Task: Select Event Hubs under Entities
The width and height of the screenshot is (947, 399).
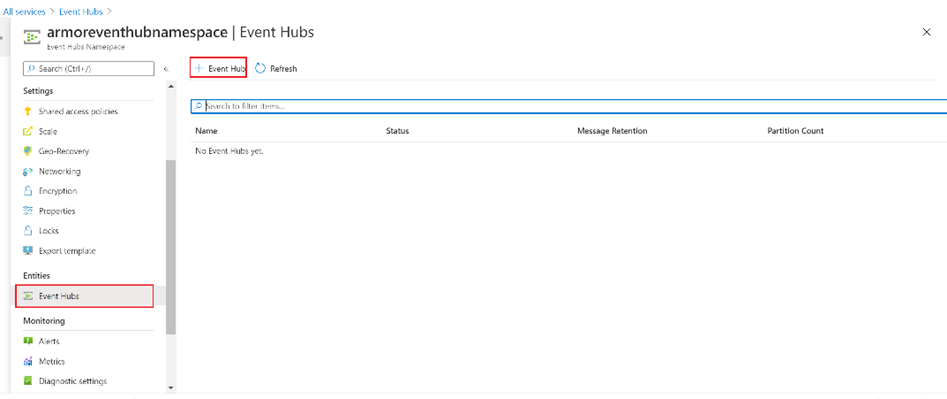Action: [x=85, y=296]
